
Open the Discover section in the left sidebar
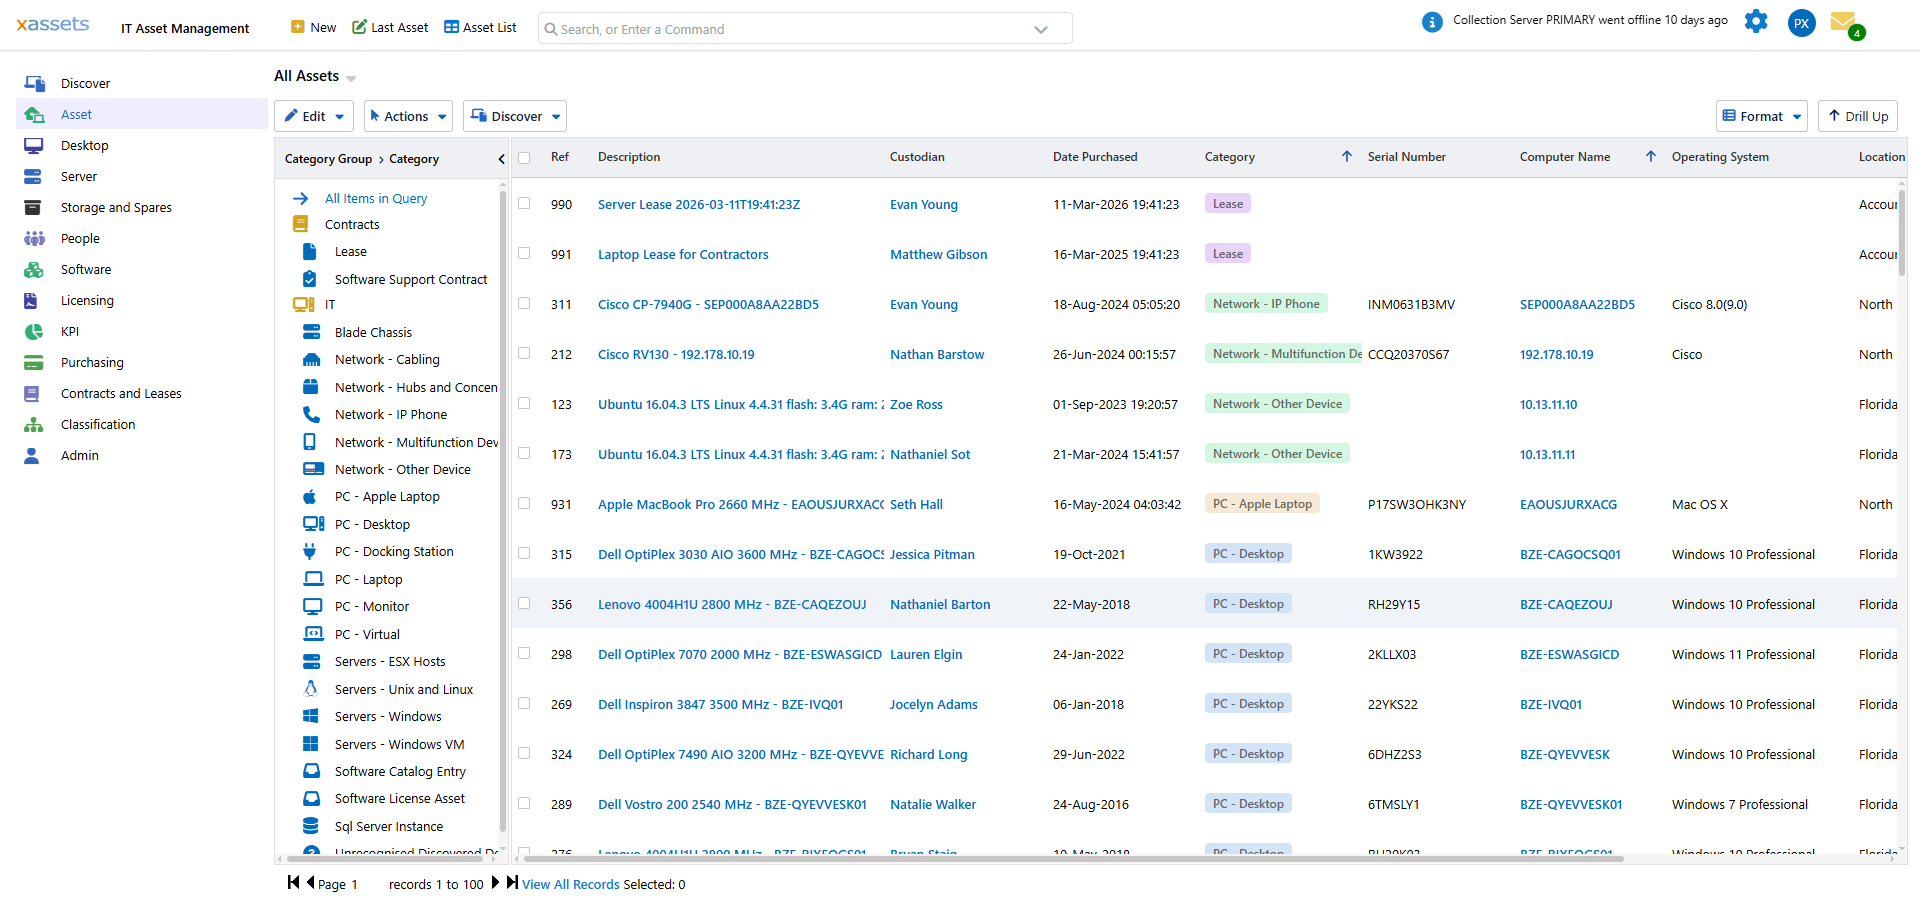86,83
